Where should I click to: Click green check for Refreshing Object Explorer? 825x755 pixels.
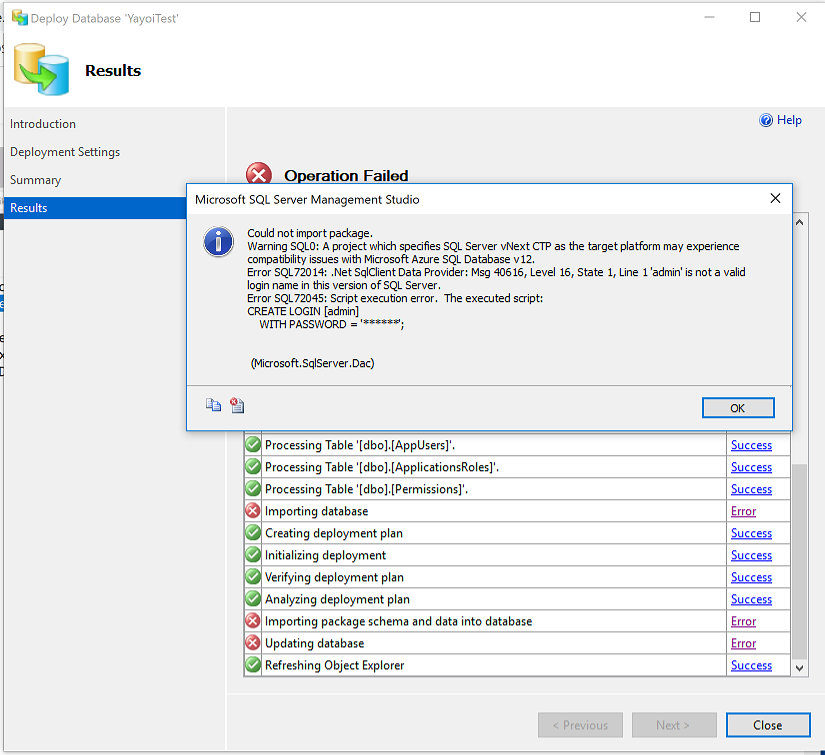click(x=253, y=665)
